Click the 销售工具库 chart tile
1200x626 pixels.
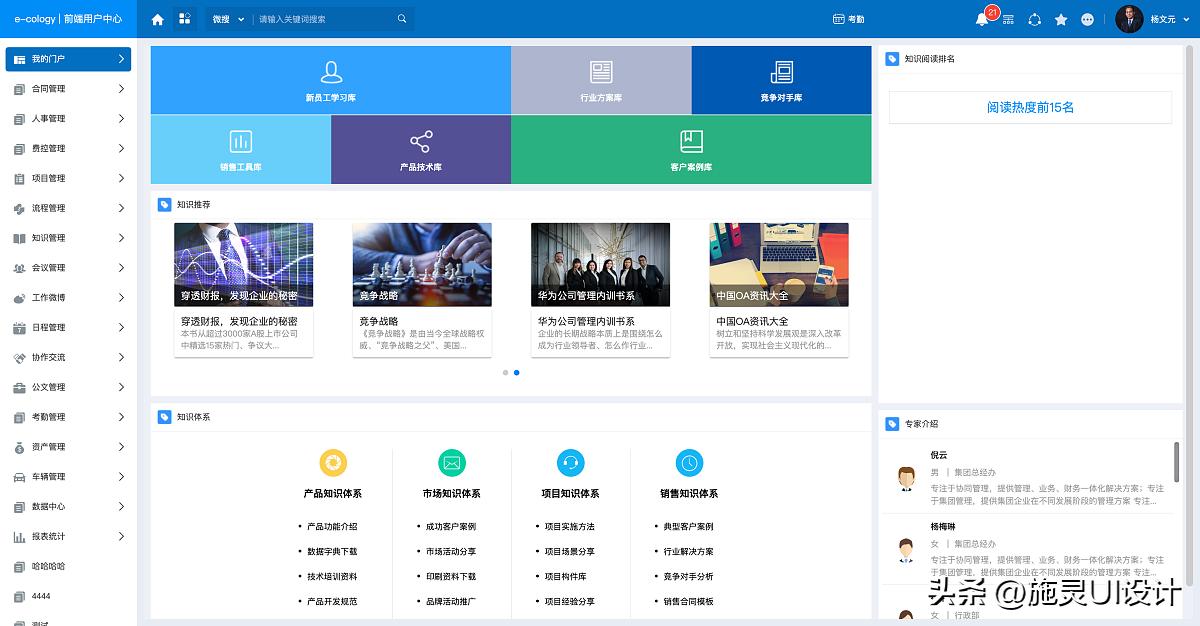pyautogui.click(x=241, y=149)
